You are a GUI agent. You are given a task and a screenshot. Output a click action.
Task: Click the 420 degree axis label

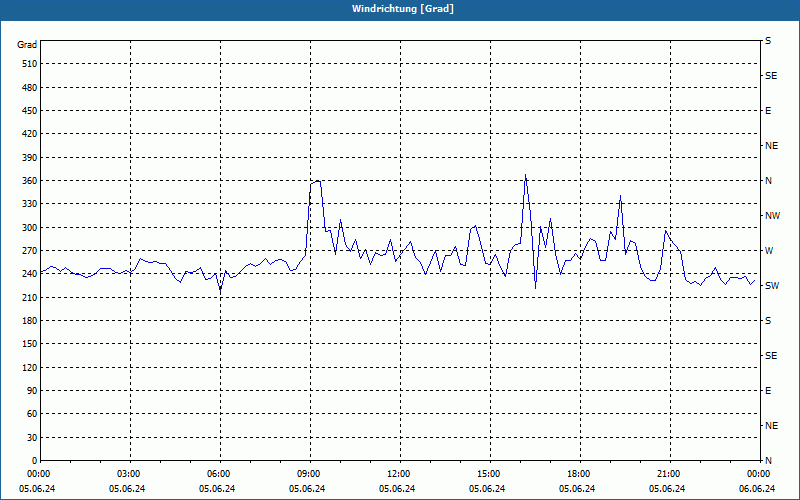coord(30,134)
